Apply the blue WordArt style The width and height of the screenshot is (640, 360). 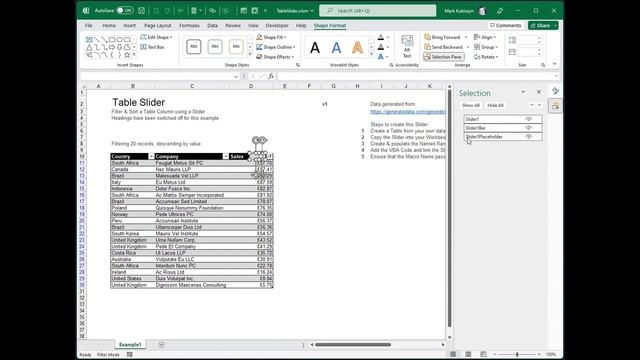point(336,48)
